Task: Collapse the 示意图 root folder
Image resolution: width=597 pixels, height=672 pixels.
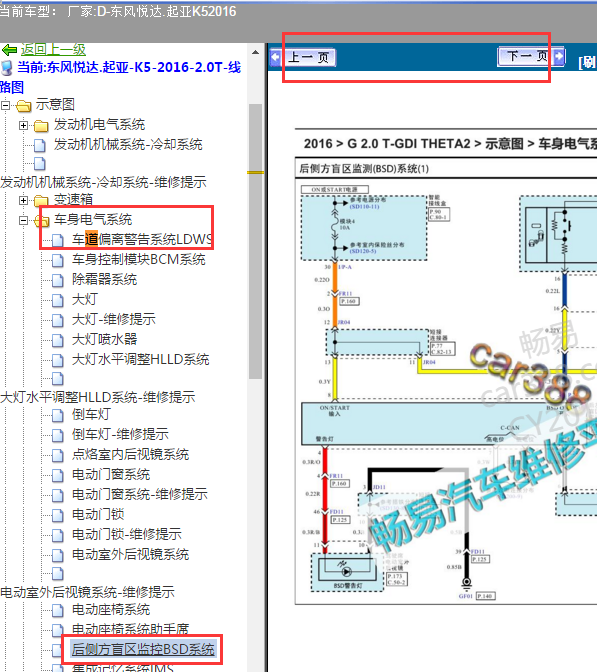Action: 6,105
